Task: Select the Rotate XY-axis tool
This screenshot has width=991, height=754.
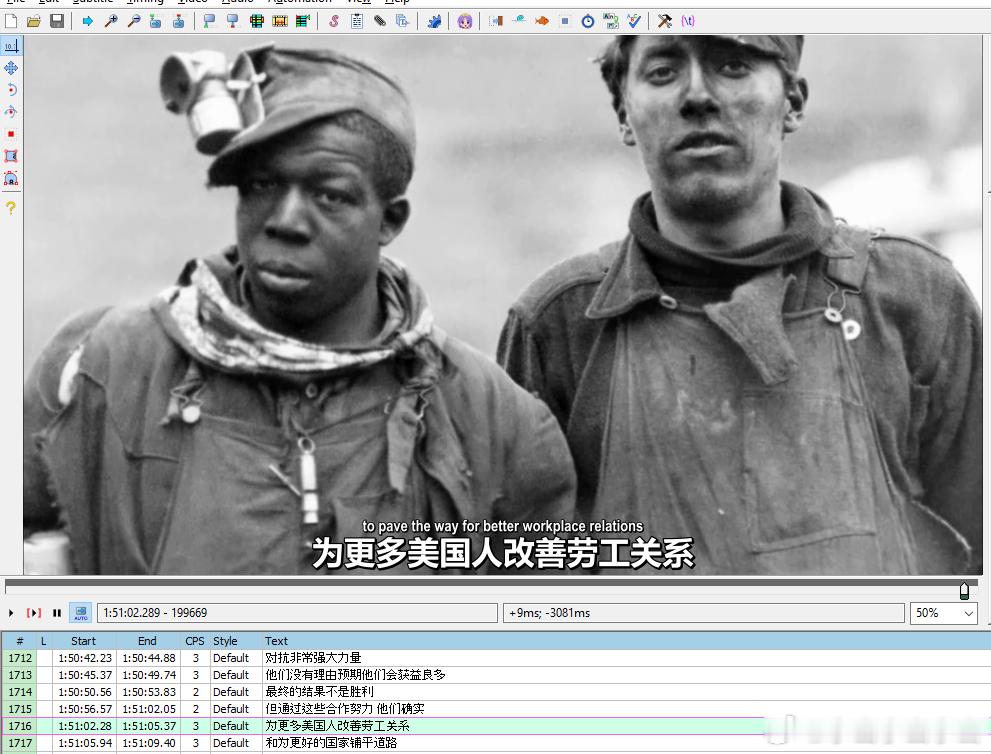Action: (x=11, y=112)
